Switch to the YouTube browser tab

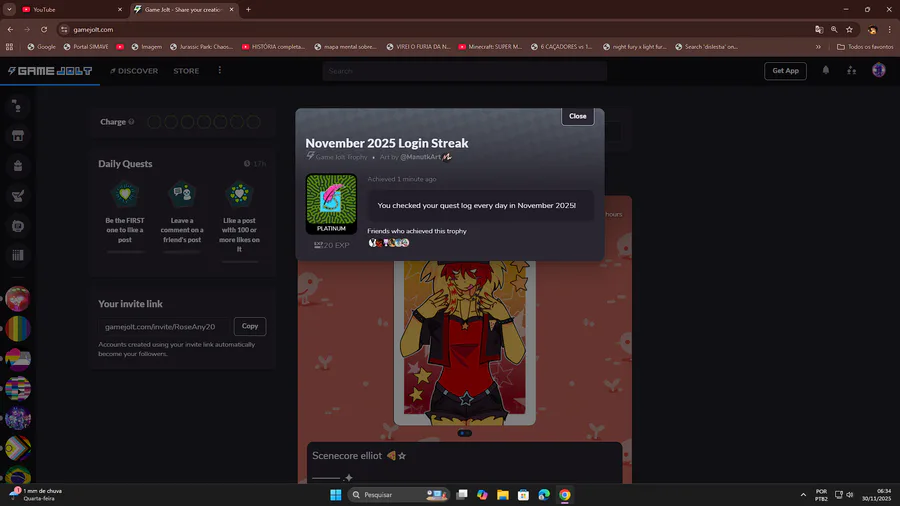click(x=71, y=9)
